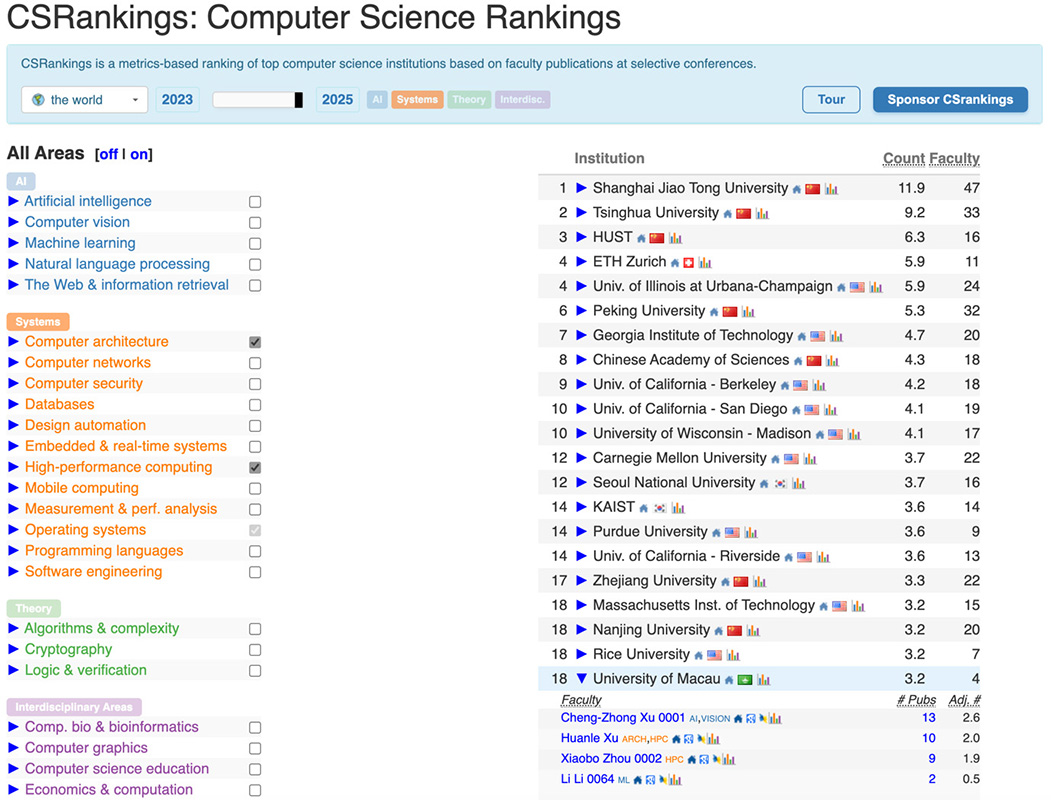
Task: Tick the Cryptography area checkbox
Action: point(255,650)
